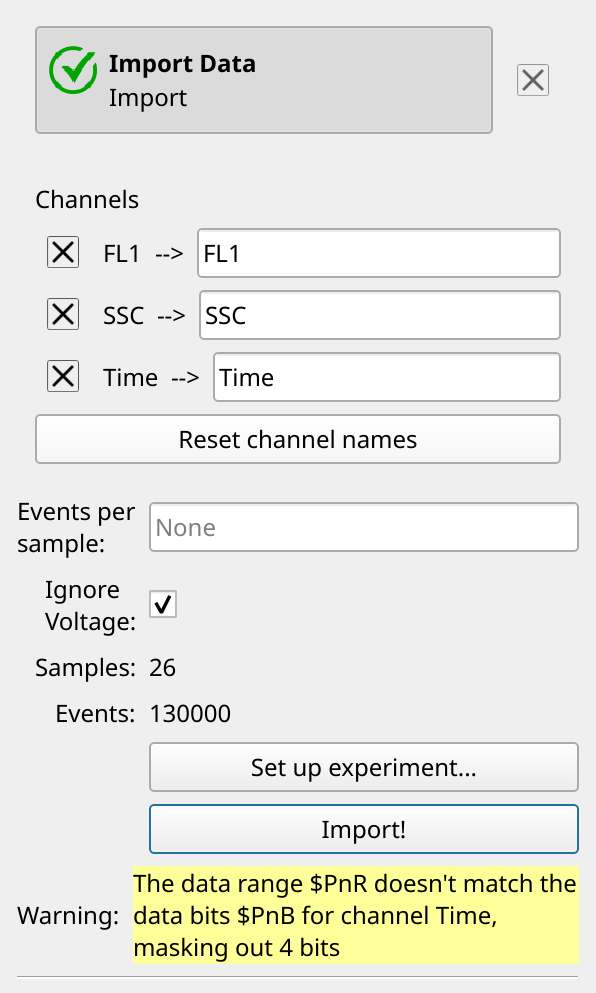Uncheck the Time channel checkbox
This screenshot has width=596, height=993.
(63, 377)
